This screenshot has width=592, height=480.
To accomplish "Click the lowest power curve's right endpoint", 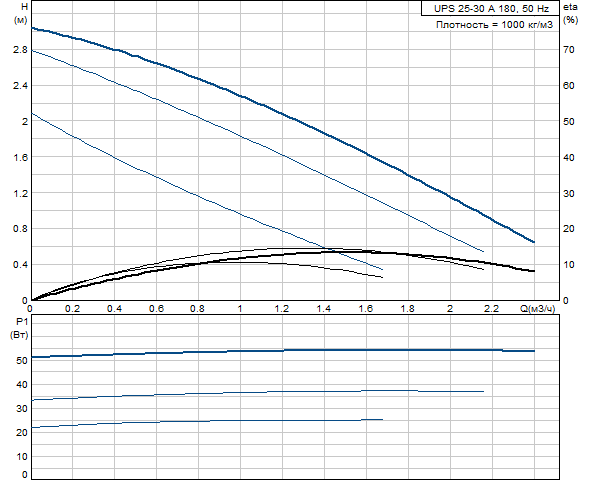I will tap(382, 419).
